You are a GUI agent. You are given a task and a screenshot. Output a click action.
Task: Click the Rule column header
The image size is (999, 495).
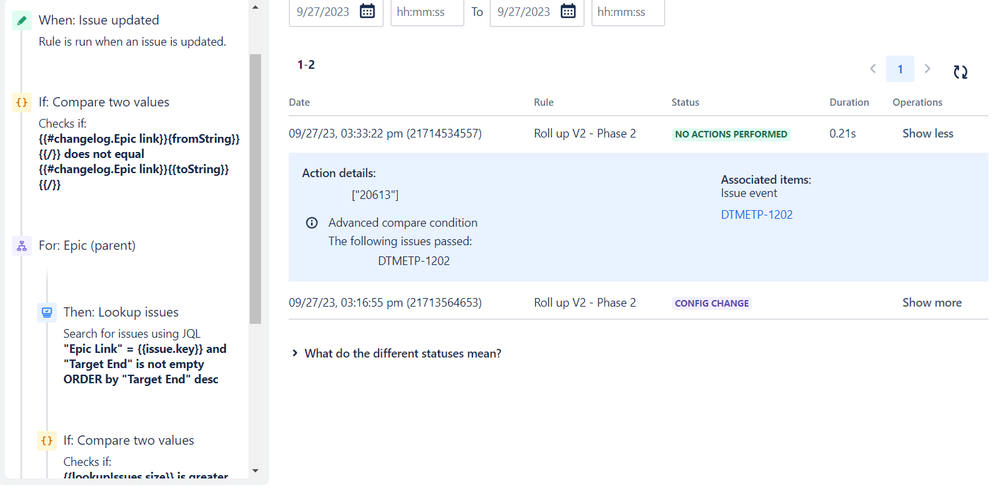click(543, 103)
